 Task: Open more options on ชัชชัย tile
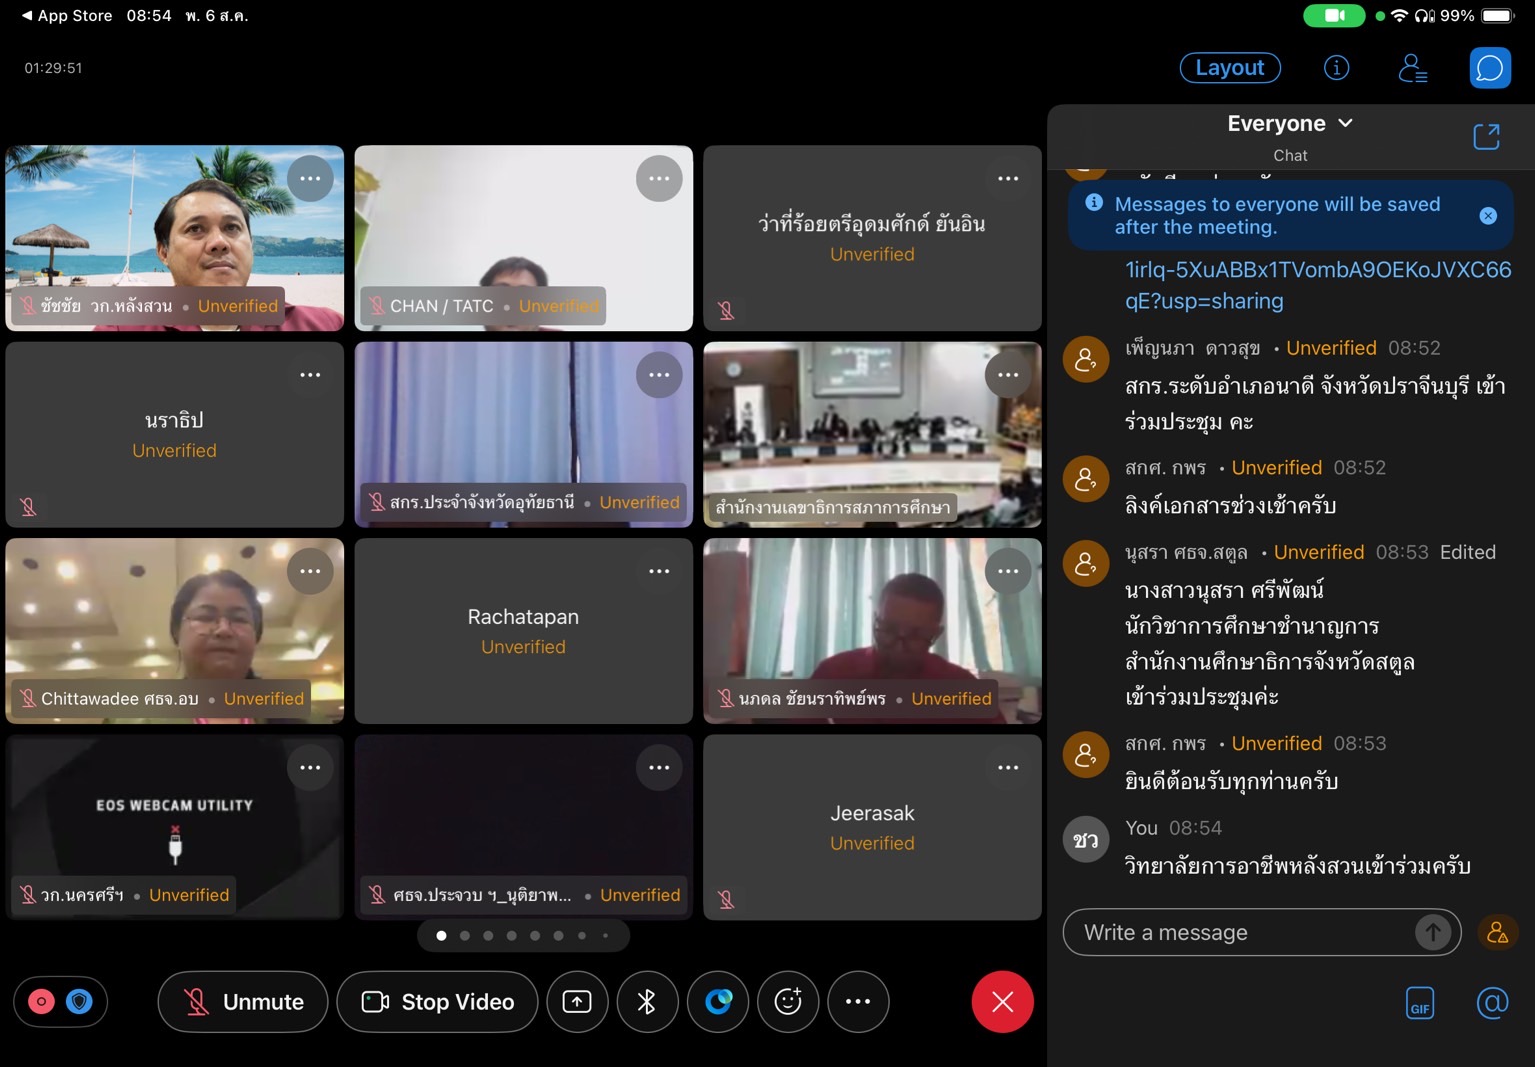tap(310, 179)
